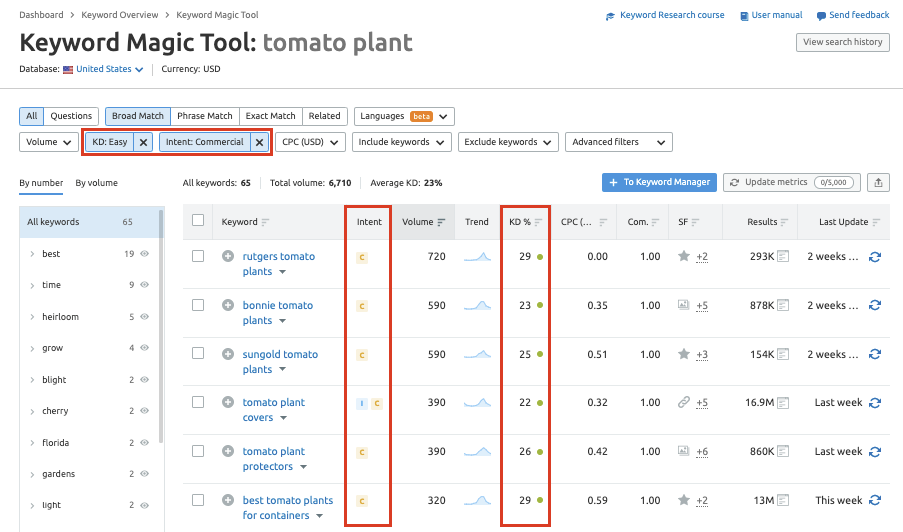Expand the grow keyword group

32,348
